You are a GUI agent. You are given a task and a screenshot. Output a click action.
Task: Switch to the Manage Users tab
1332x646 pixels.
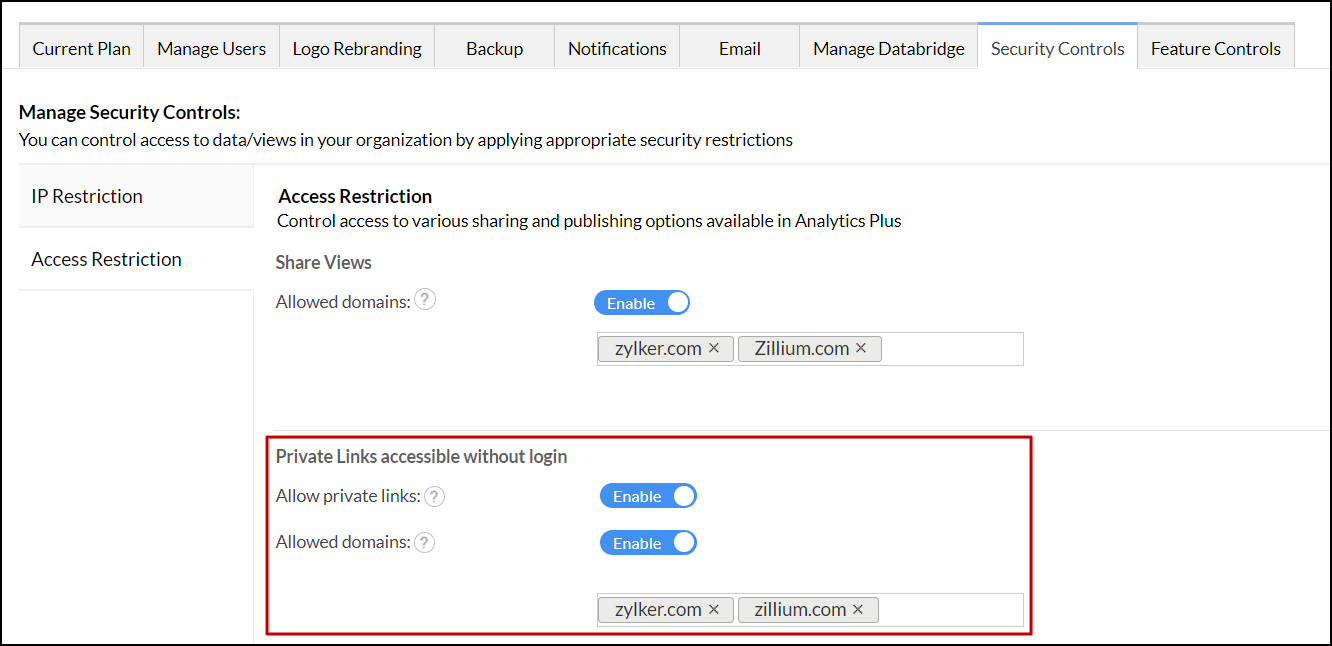pyautogui.click(x=211, y=48)
